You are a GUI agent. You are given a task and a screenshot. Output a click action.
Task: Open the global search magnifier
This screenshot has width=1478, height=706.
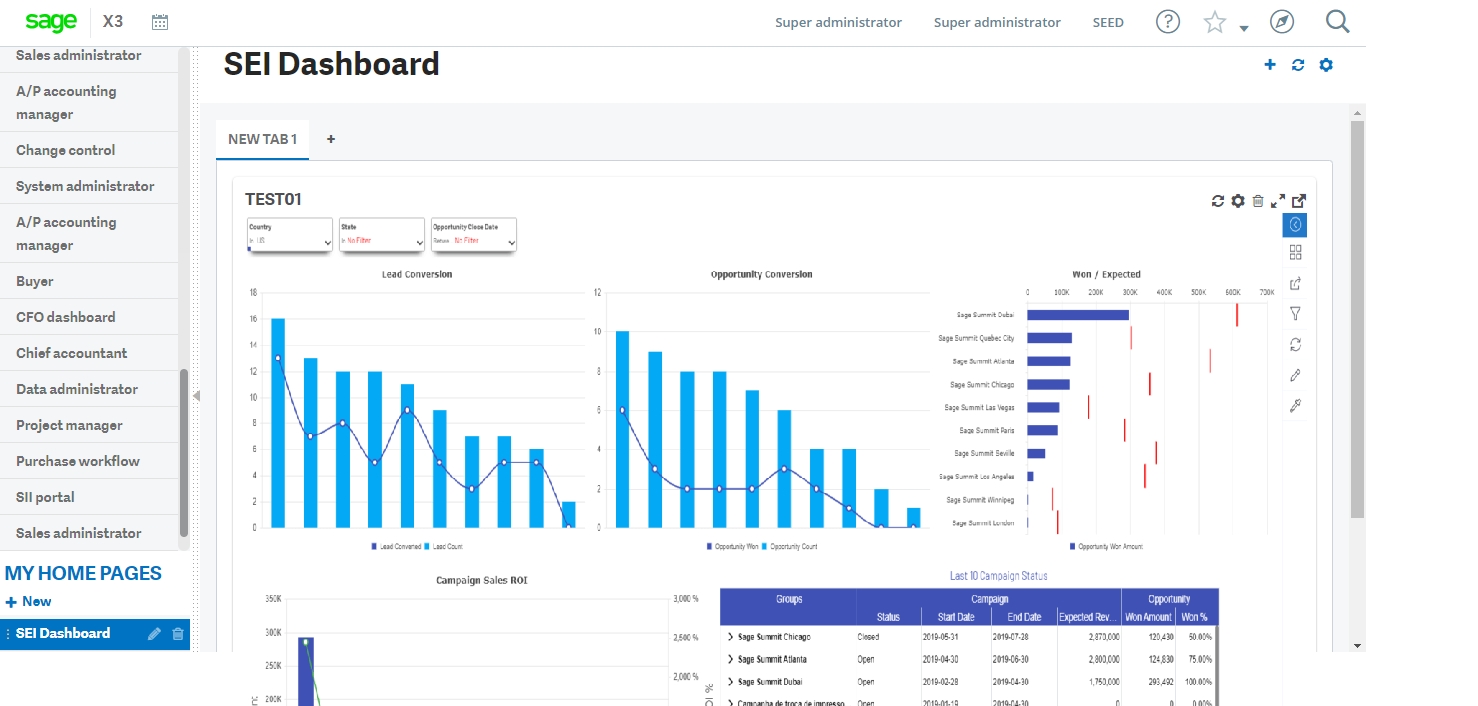click(1337, 21)
